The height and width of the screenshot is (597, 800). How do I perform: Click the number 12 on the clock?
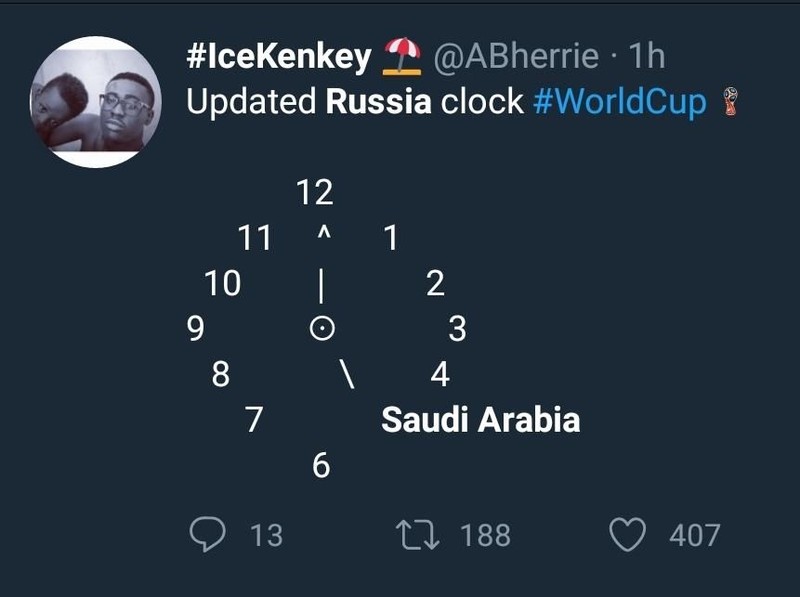tap(315, 192)
